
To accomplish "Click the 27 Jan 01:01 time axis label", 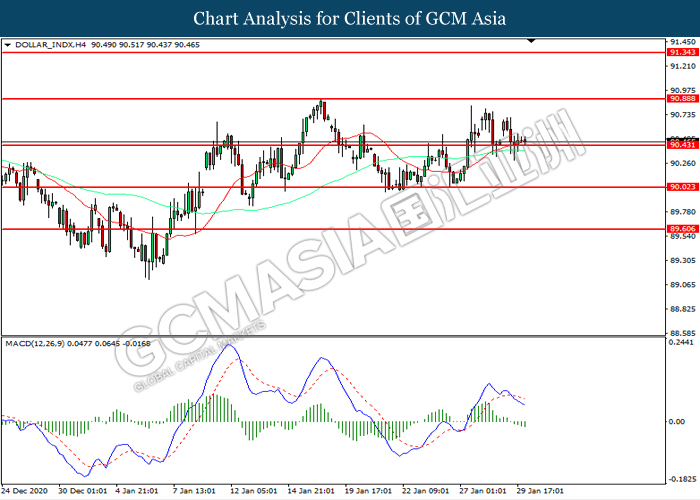I will [483, 491].
